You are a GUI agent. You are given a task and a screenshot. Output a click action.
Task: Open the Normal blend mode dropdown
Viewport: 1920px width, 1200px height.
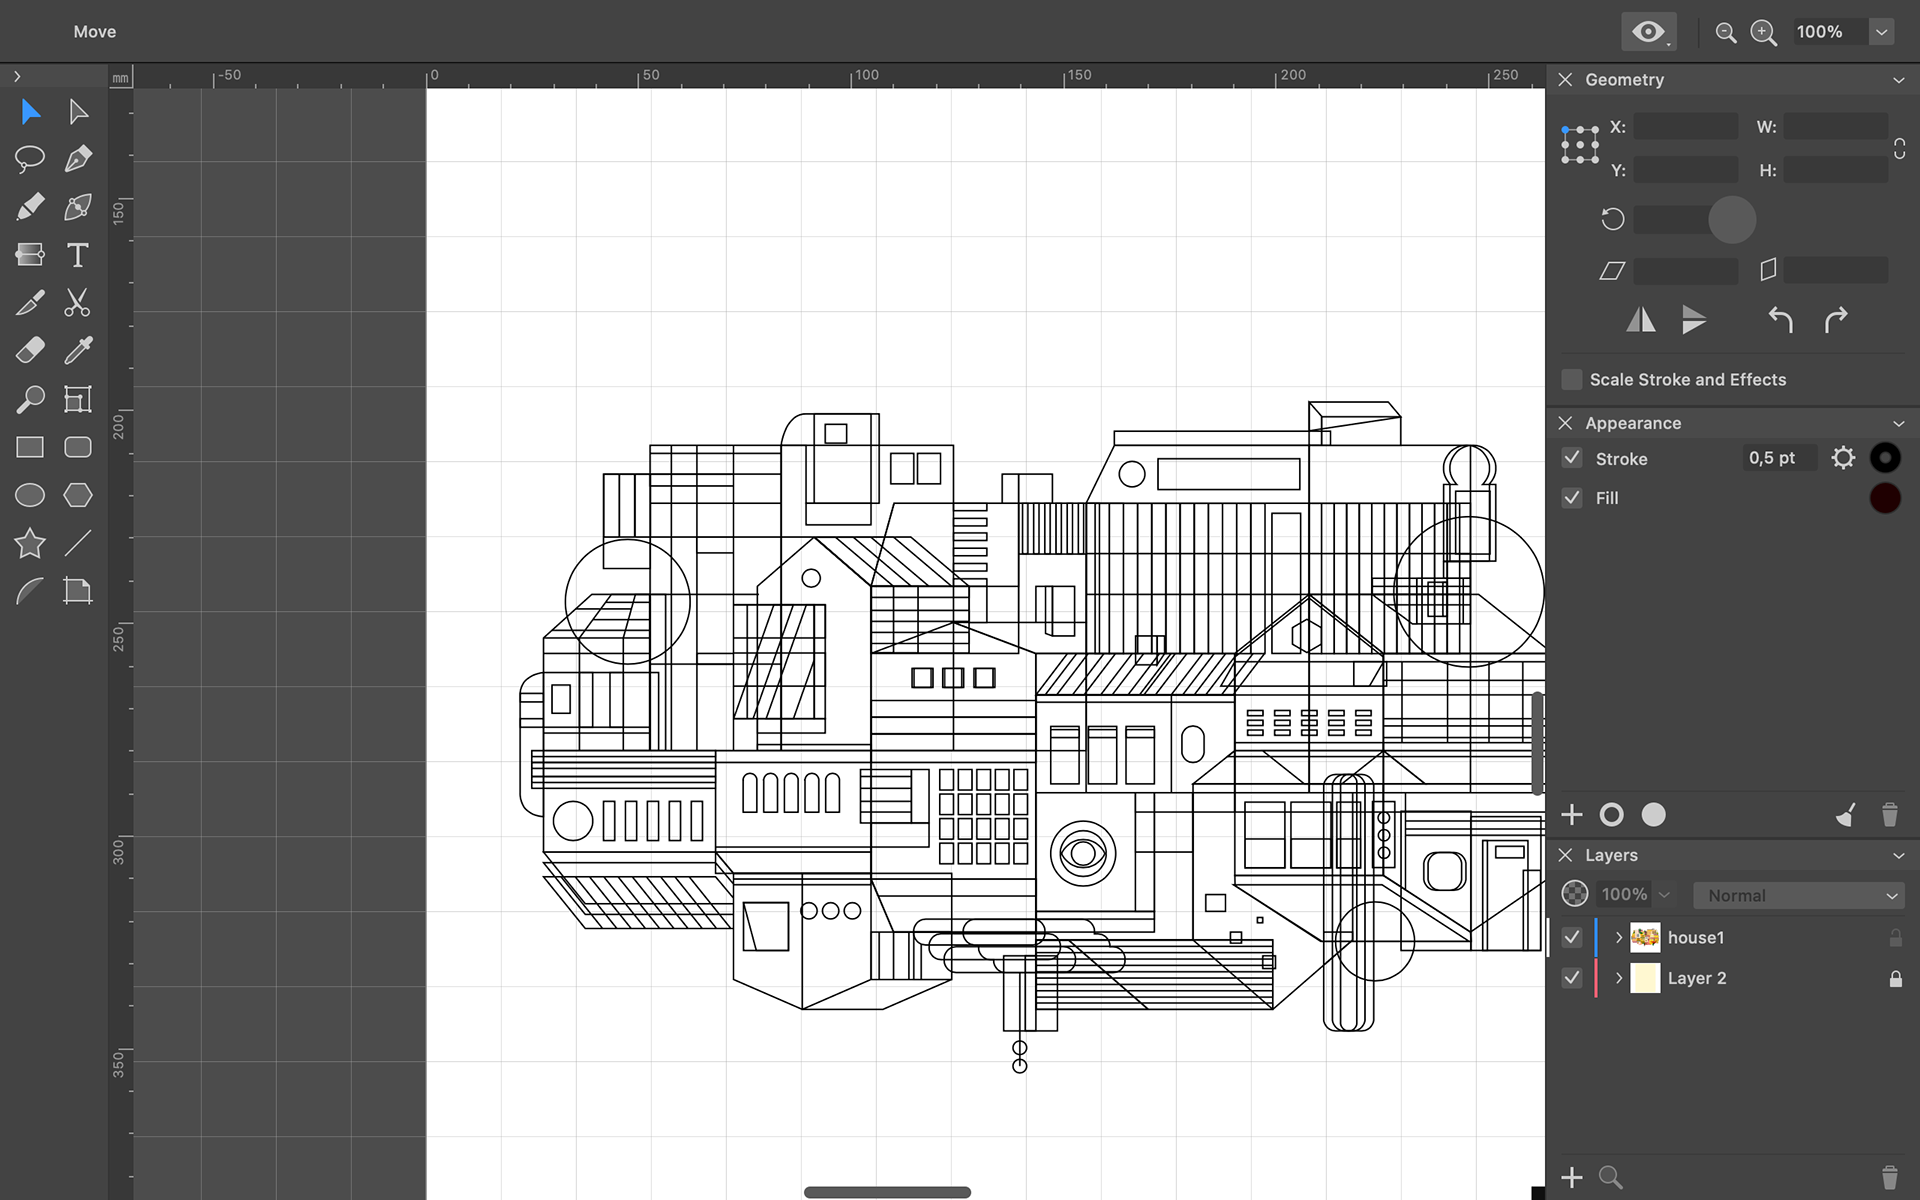(1799, 895)
